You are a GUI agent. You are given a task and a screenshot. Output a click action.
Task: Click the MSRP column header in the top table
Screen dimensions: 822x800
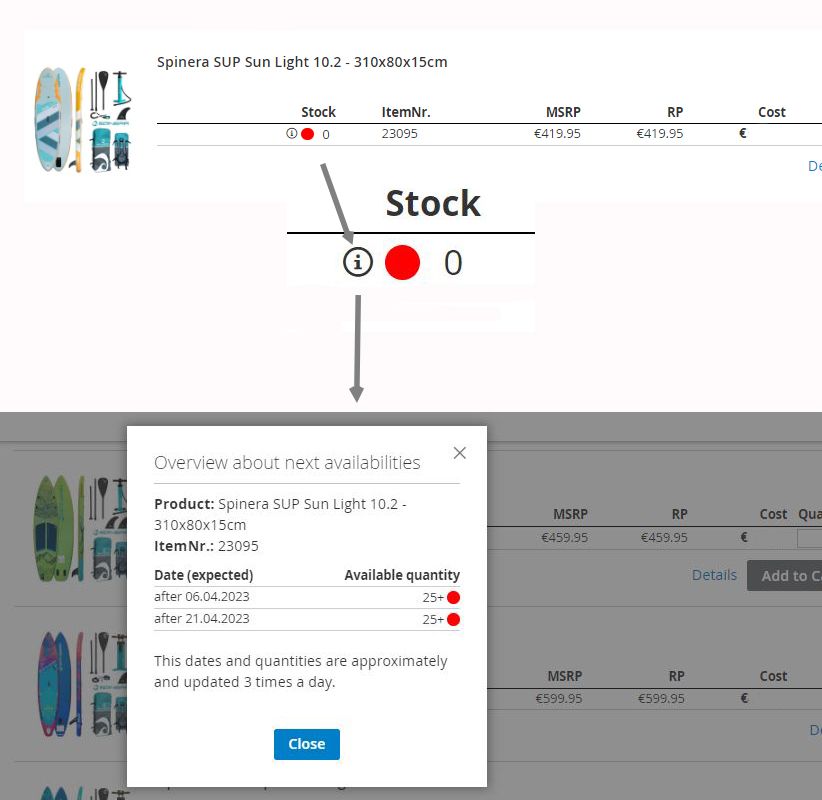coord(563,112)
